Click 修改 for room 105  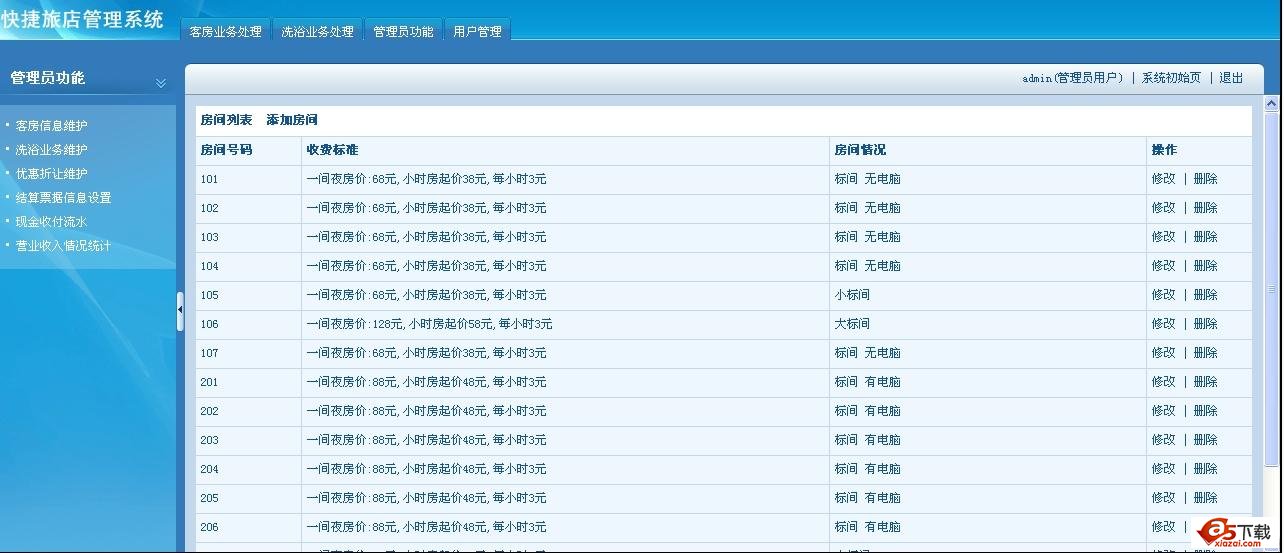1163,295
